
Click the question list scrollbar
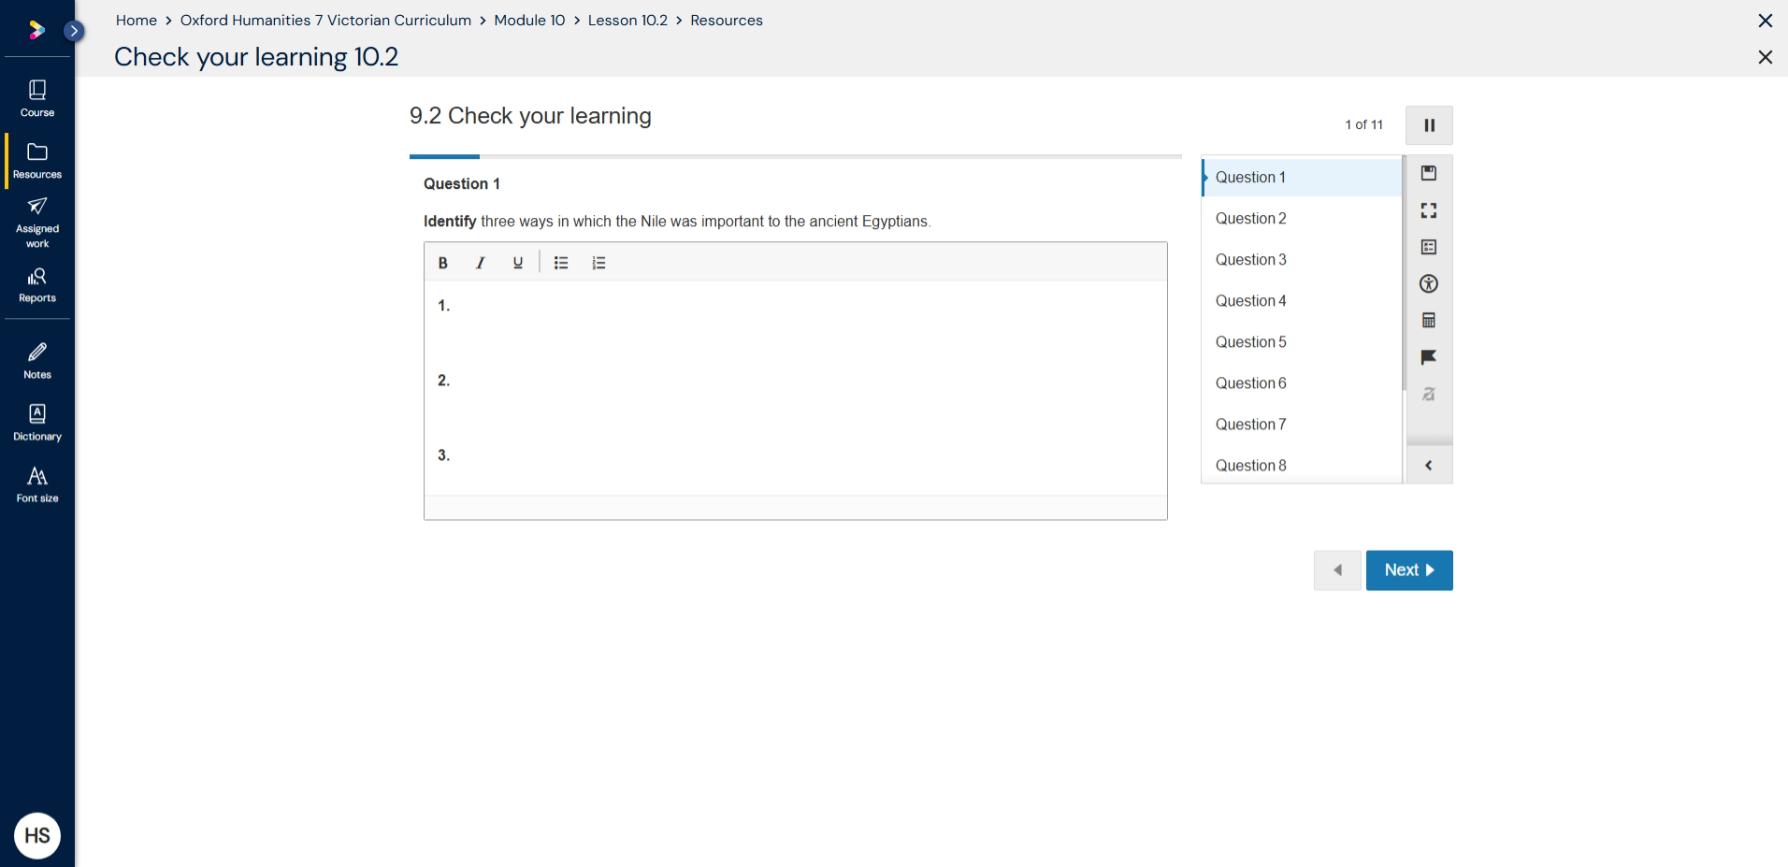tap(1404, 274)
